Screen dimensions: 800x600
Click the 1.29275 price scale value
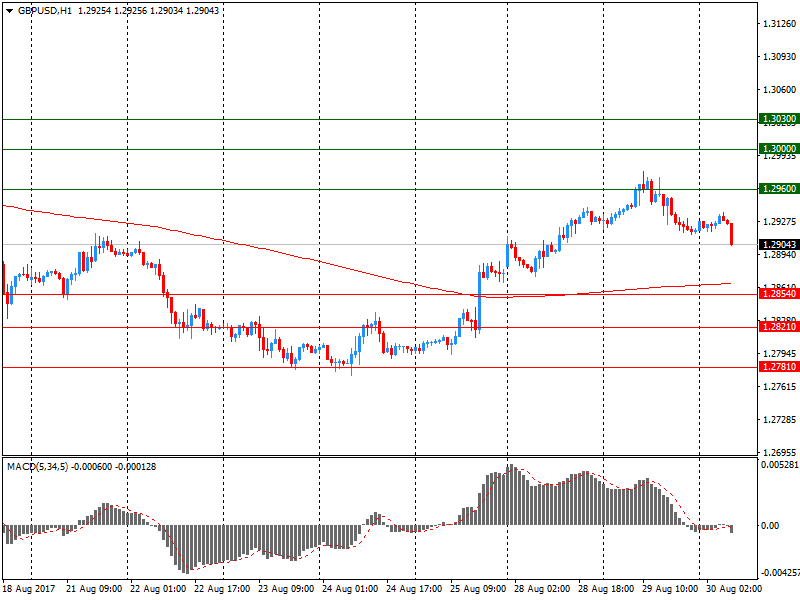[780, 222]
